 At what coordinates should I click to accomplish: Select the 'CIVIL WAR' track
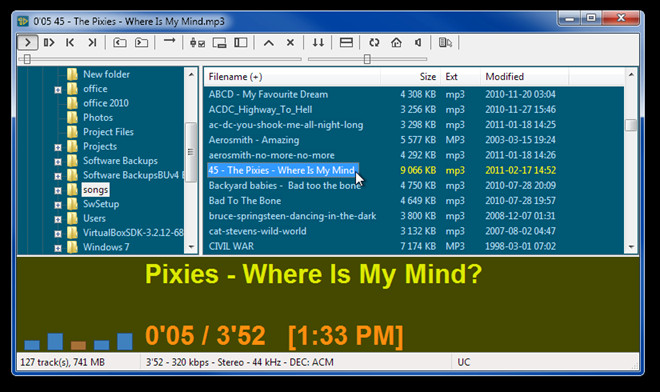click(x=231, y=246)
